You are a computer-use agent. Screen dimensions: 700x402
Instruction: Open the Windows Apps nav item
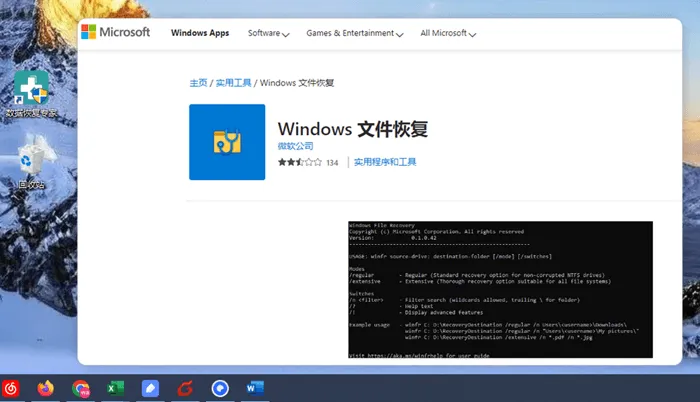(200, 33)
